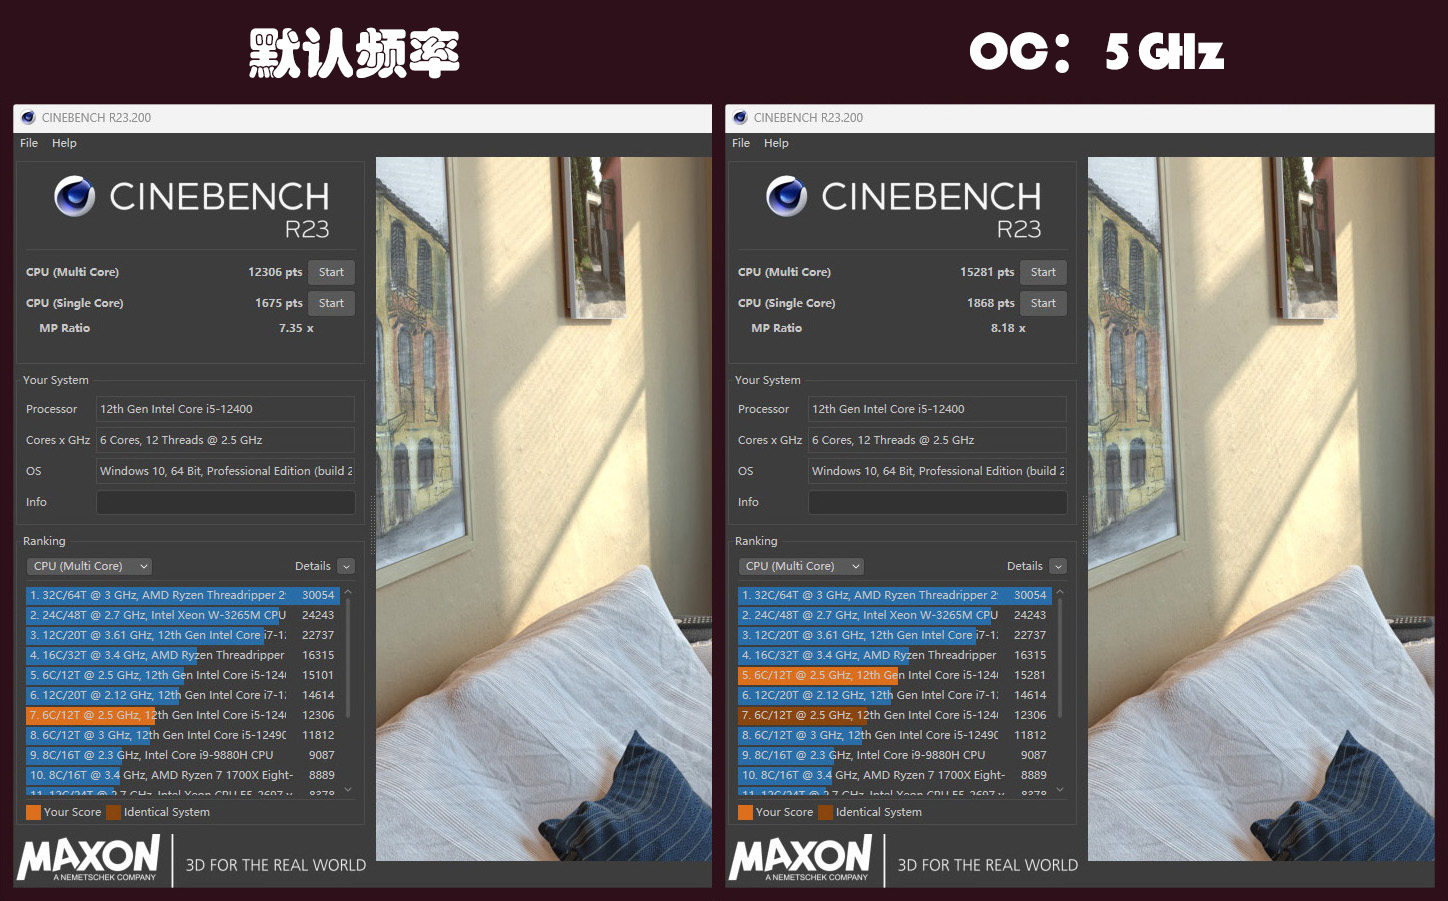Viewport: 1448px width, 901px height.
Task: Click the Info field in the default-frequency window
Action: coord(225,502)
